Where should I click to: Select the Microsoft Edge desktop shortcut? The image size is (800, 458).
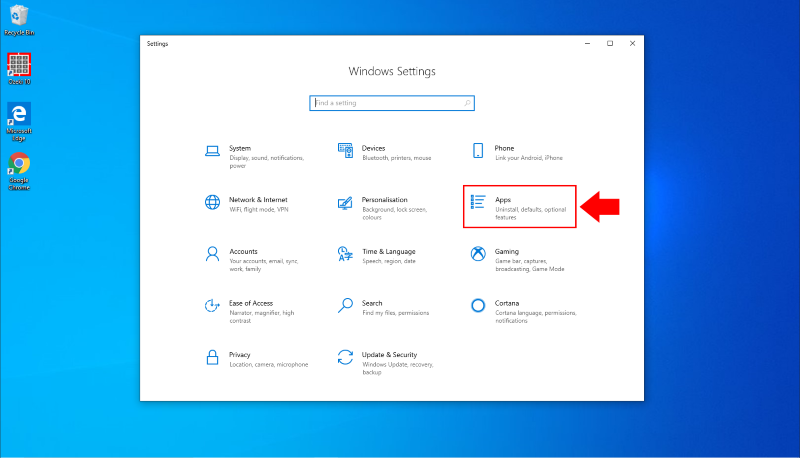coord(19,122)
